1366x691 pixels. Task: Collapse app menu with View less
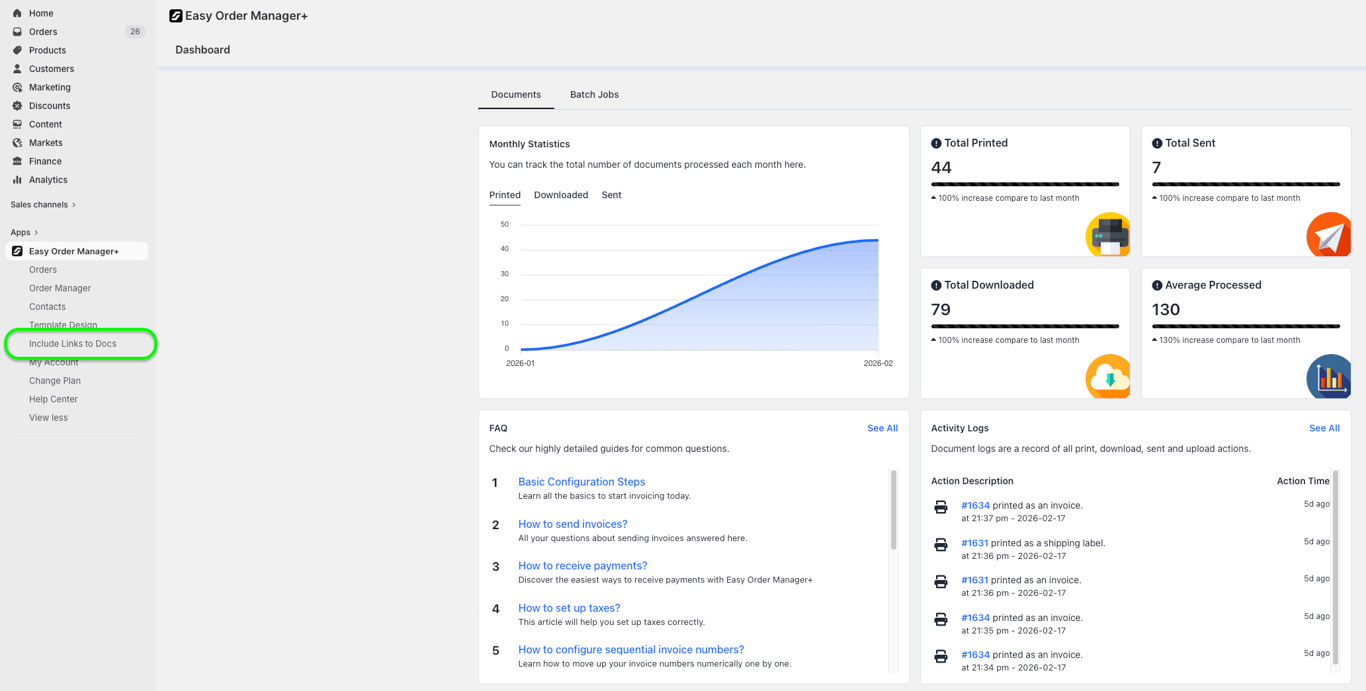point(48,418)
